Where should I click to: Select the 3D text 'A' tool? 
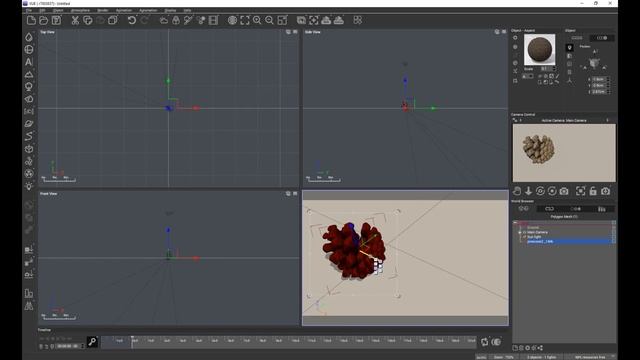[29, 62]
